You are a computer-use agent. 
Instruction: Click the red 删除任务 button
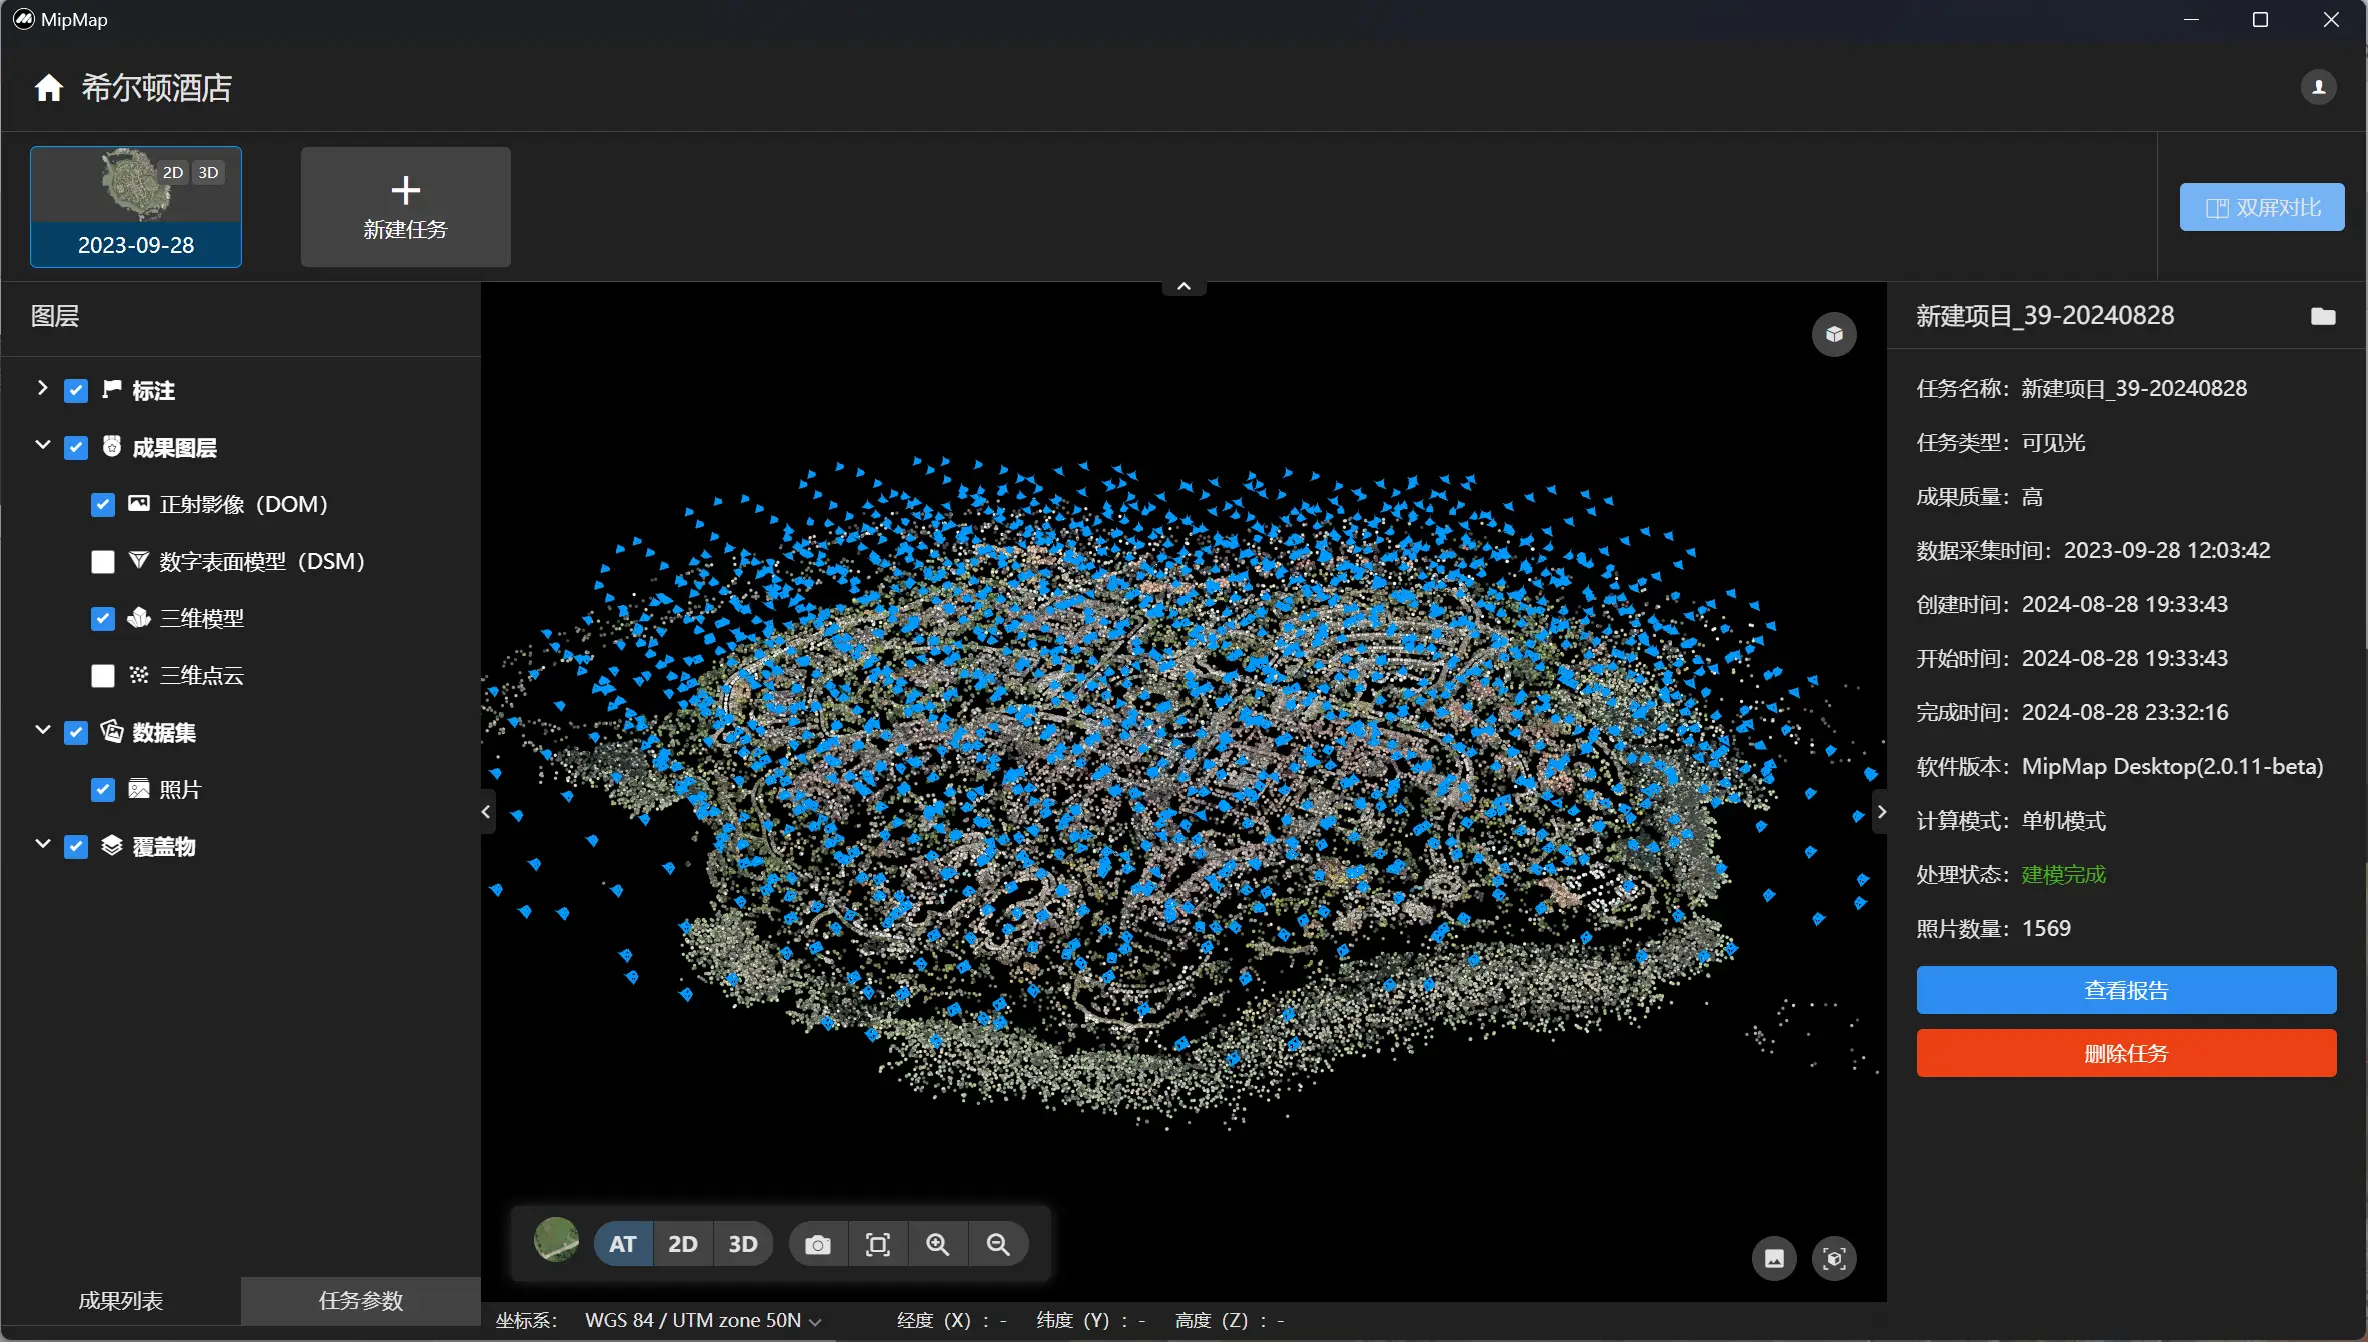click(x=2125, y=1053)
